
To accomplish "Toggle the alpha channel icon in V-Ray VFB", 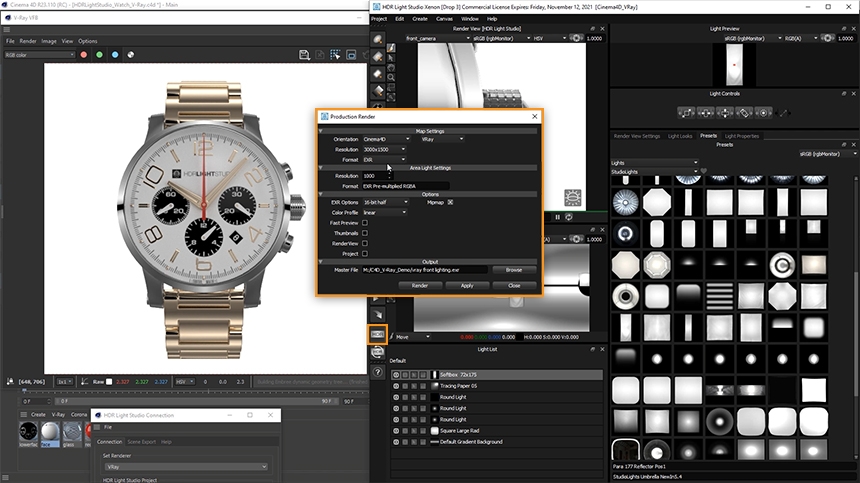I will point(131,55).
